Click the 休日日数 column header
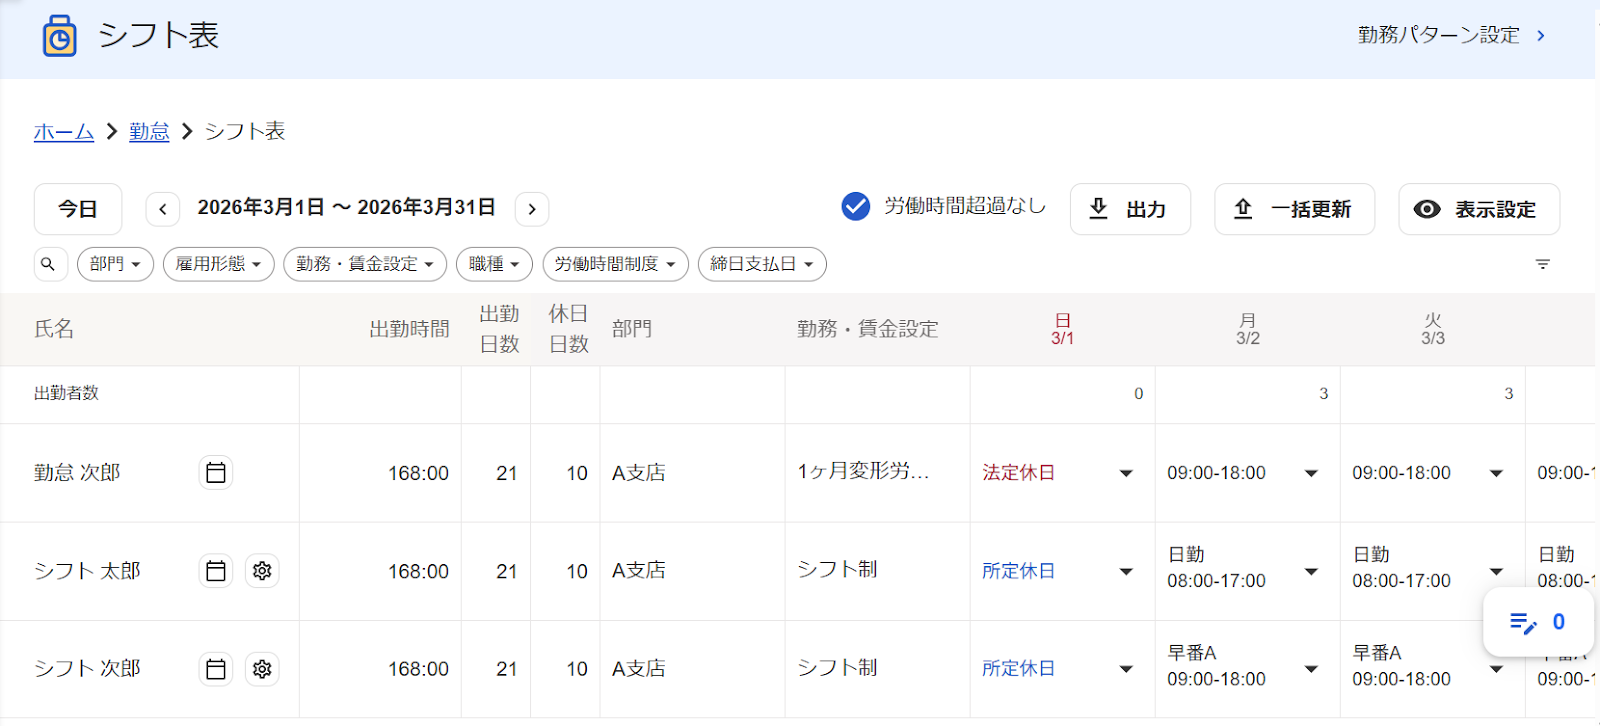 tap(568, 329)
